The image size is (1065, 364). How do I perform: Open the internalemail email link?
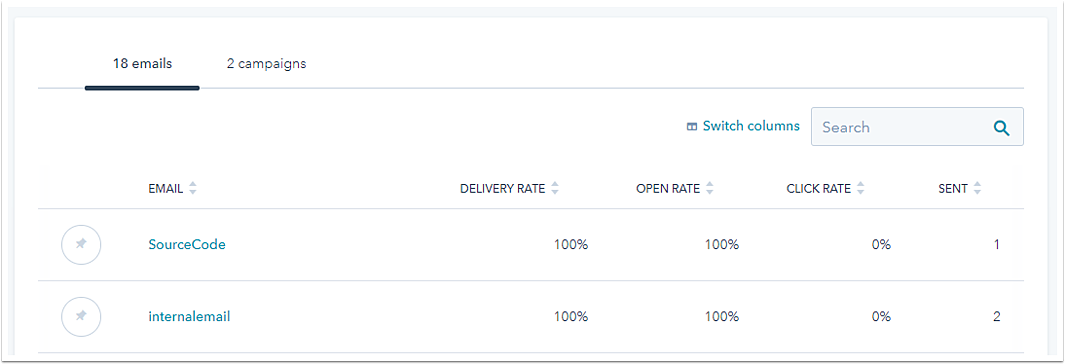189,316
